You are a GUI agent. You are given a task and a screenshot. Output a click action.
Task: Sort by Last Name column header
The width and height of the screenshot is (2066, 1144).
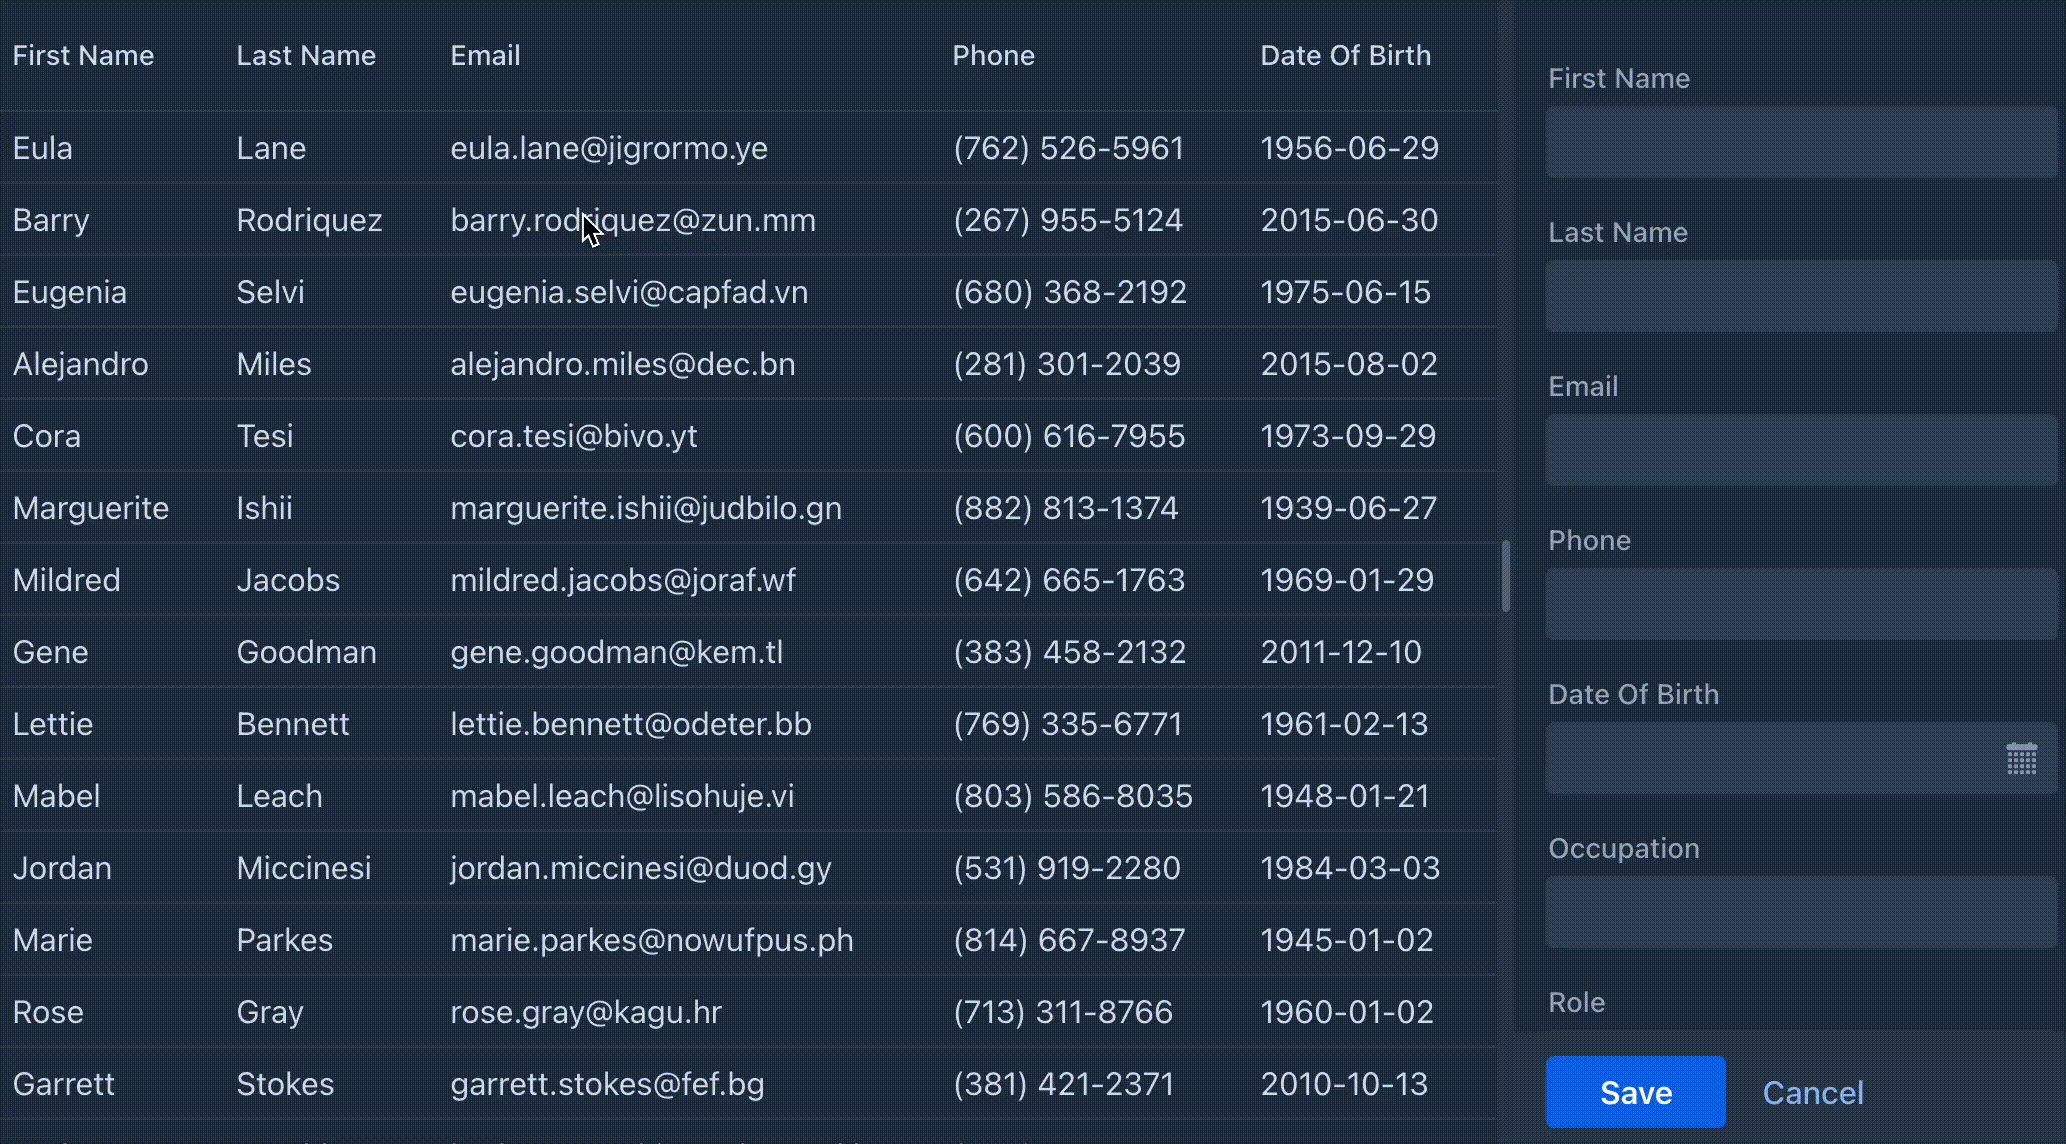[x=306, y=56]
